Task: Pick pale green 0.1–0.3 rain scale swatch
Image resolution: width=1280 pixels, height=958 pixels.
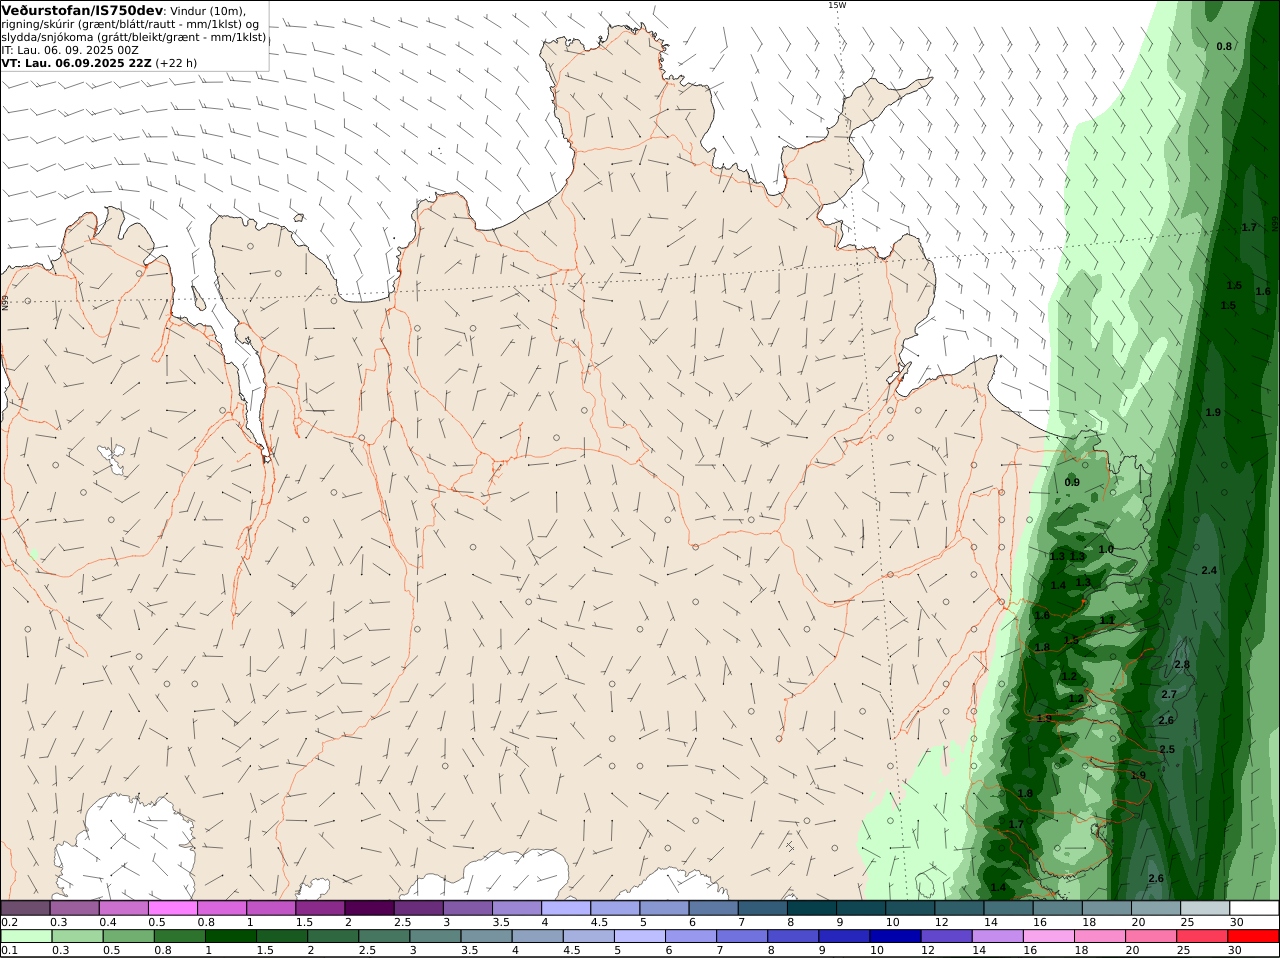Action: click(26, 936)
